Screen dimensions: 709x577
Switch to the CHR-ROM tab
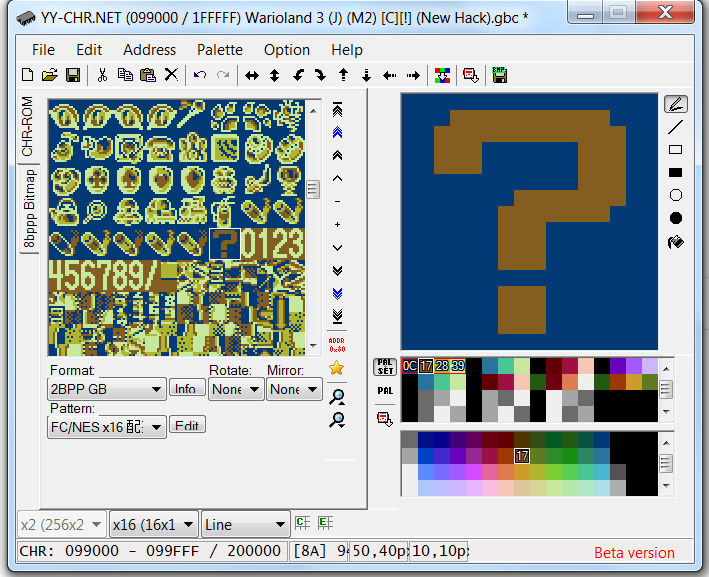(x=28, y=127)
